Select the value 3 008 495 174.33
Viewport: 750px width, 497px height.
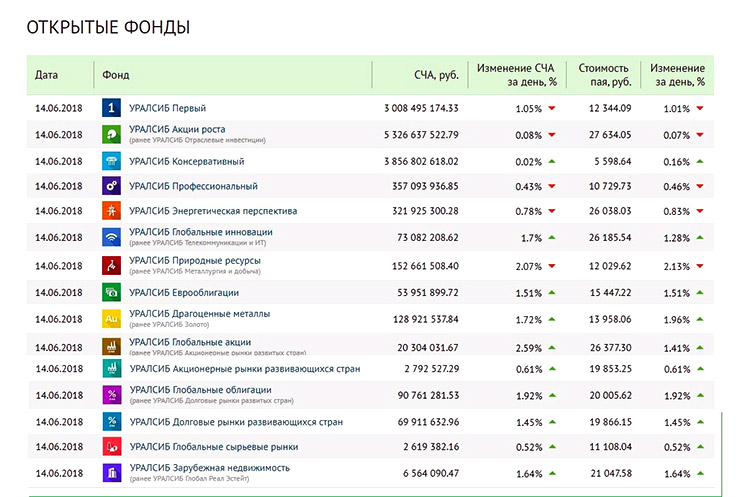click(x=421, y=108)
